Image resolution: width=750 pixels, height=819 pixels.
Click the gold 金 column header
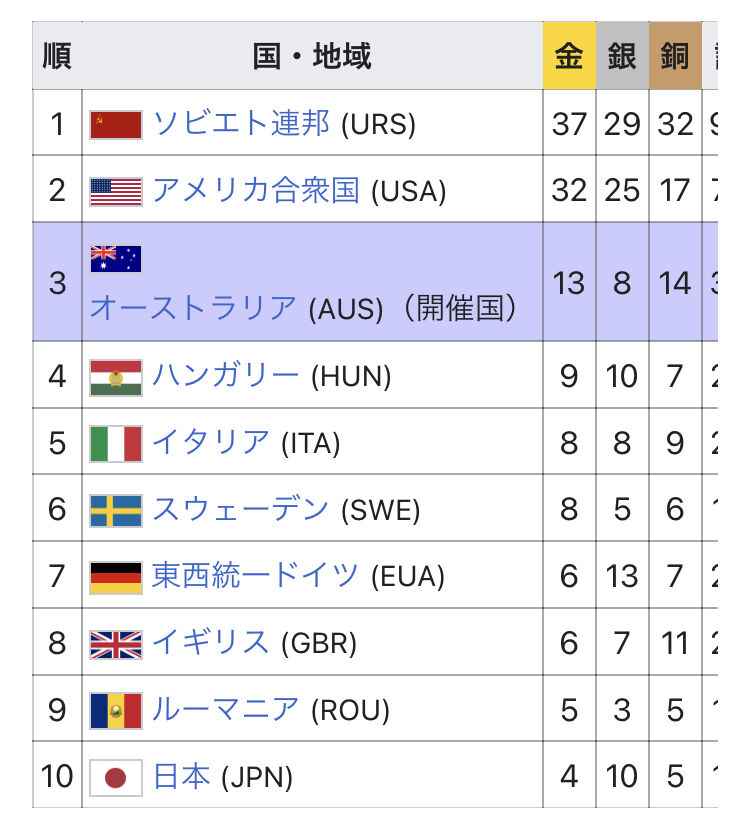point(569,56)
